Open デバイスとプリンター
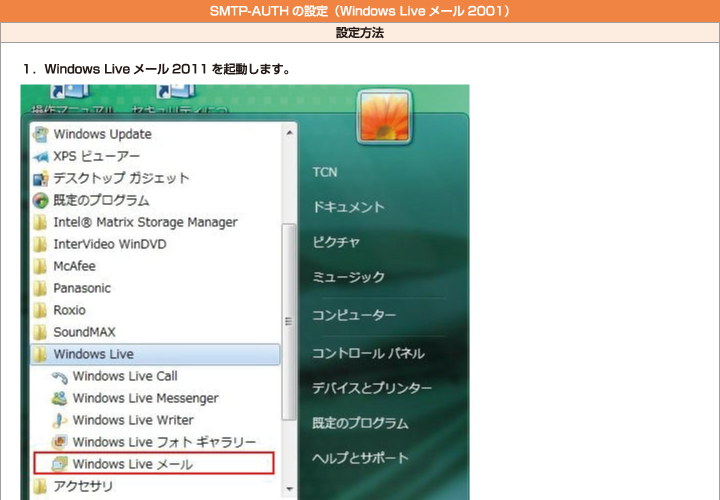 [x=372, y=388]
